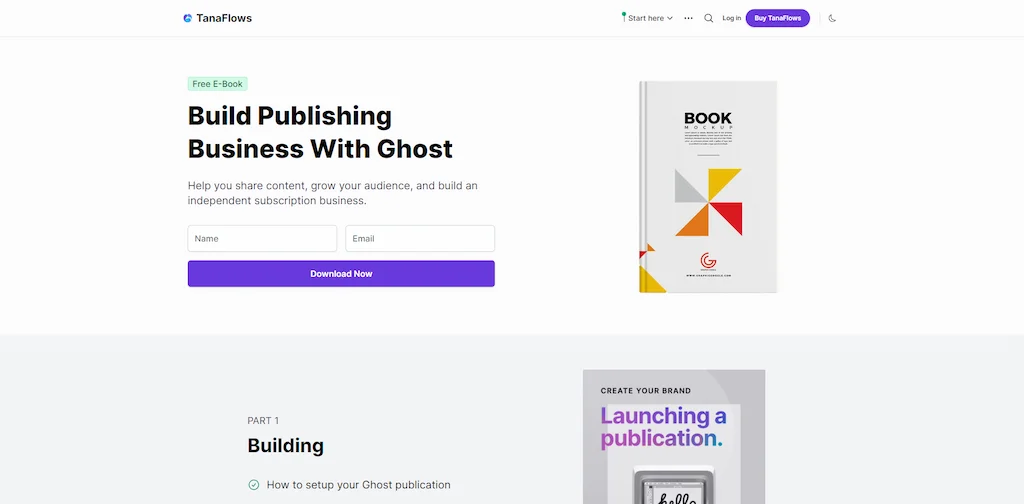Expand the Start here dropdown menu
This screenshot has width=1024, height=504.
click(648, 18)
